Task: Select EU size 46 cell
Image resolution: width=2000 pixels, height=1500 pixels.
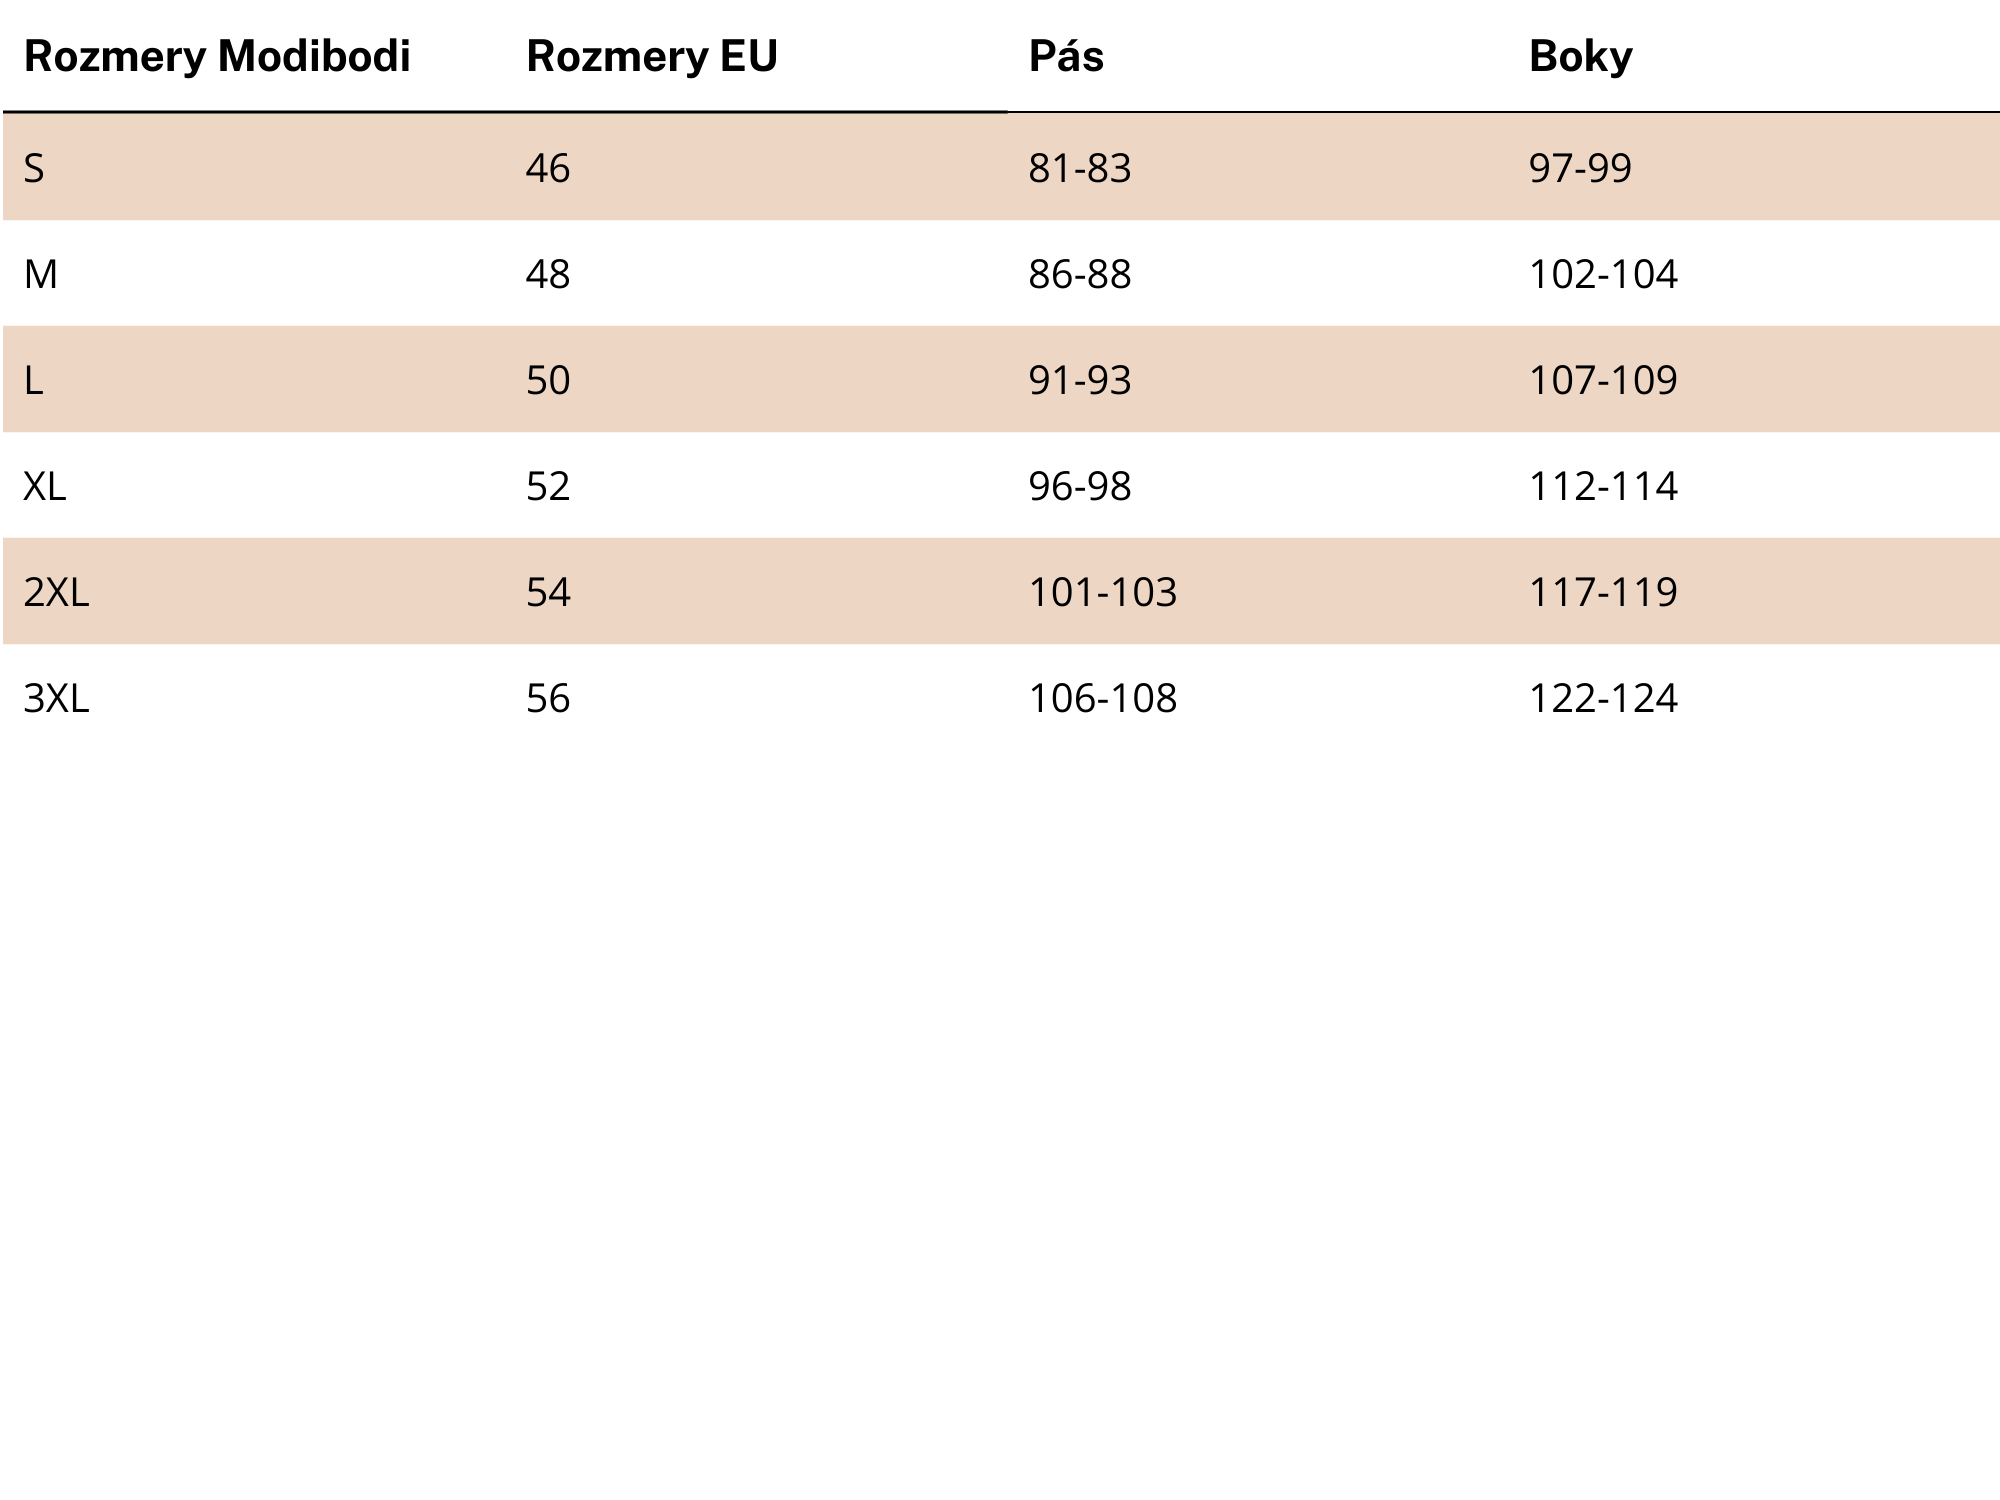Action: coord(548,168)
